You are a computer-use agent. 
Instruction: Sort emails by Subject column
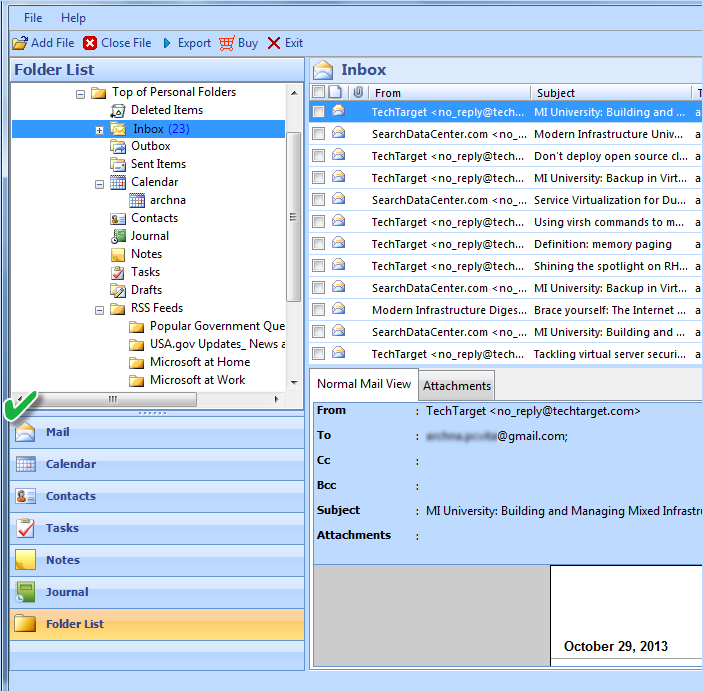(611, 93)
